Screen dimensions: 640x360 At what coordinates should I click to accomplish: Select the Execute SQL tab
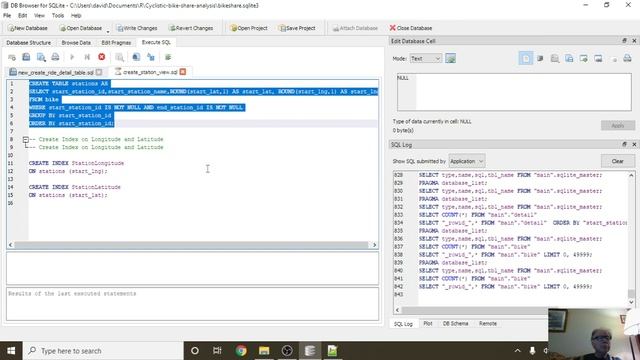pyautogui.click(x=156, y=42)
